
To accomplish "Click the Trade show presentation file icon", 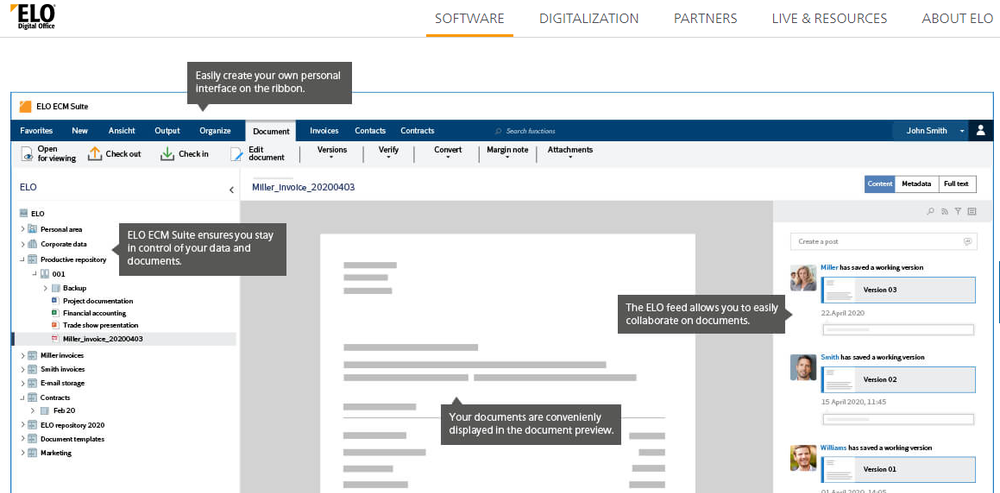I will click(55, 325).
